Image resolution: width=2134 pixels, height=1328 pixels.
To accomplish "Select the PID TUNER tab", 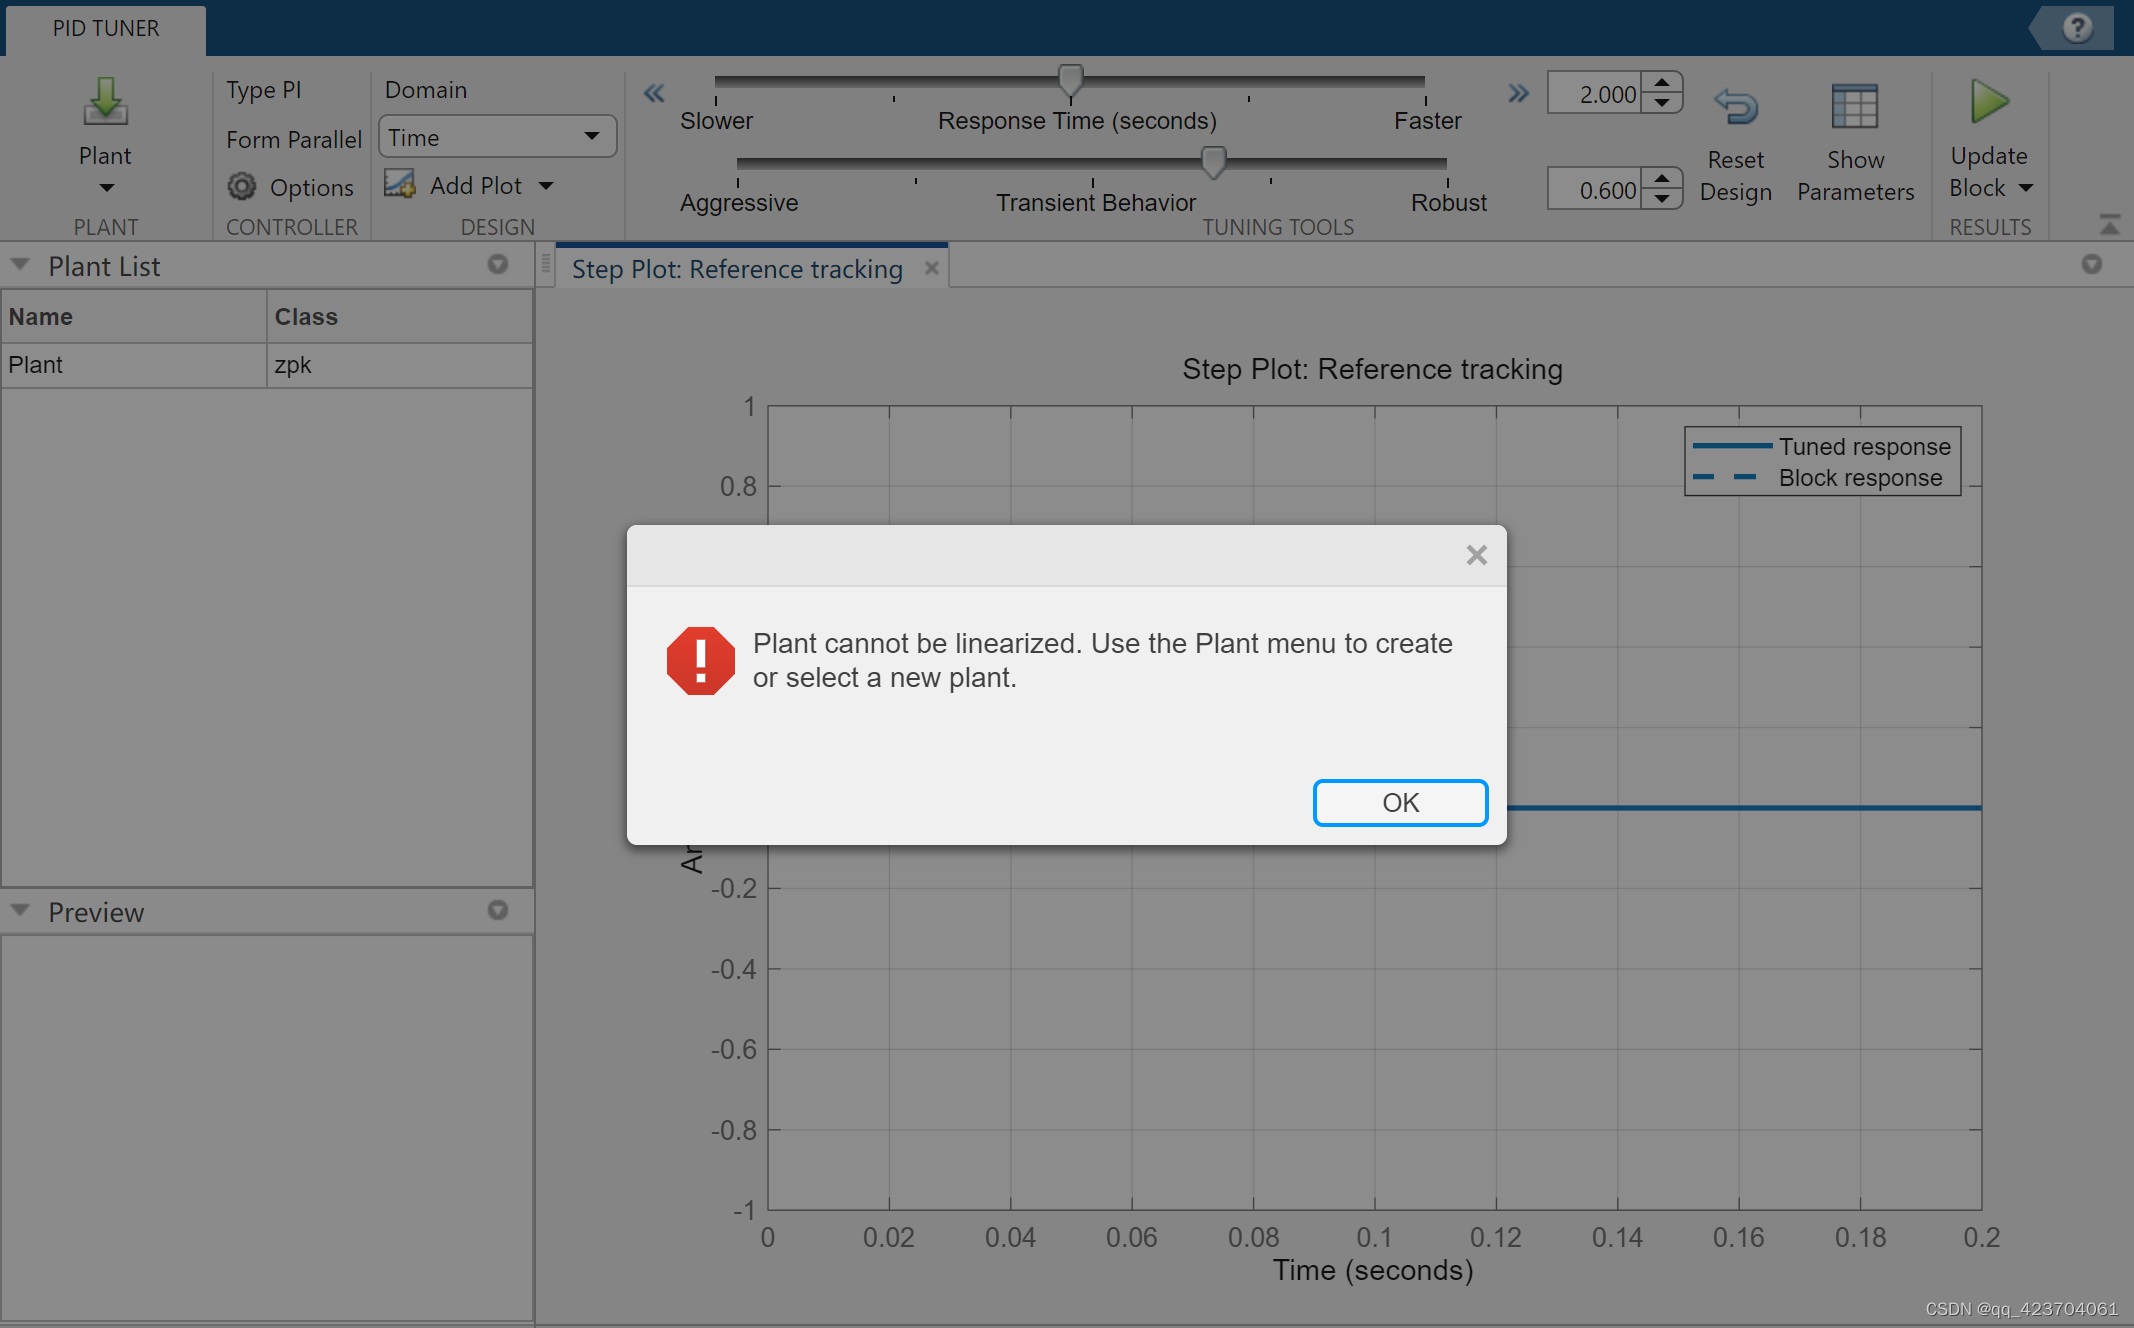I will 106,28.
